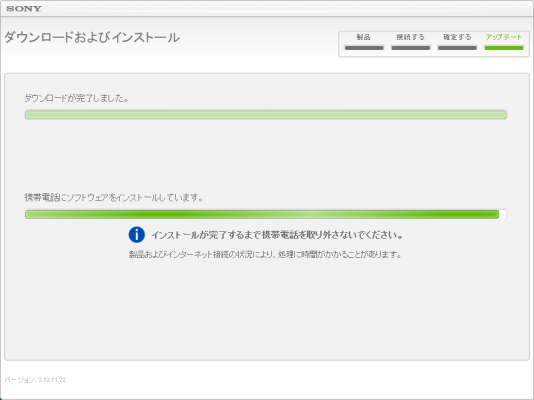The height and width of the screenshot is (400, 534).
Task: Click the completed download progress bar
Action: point(266,115)
